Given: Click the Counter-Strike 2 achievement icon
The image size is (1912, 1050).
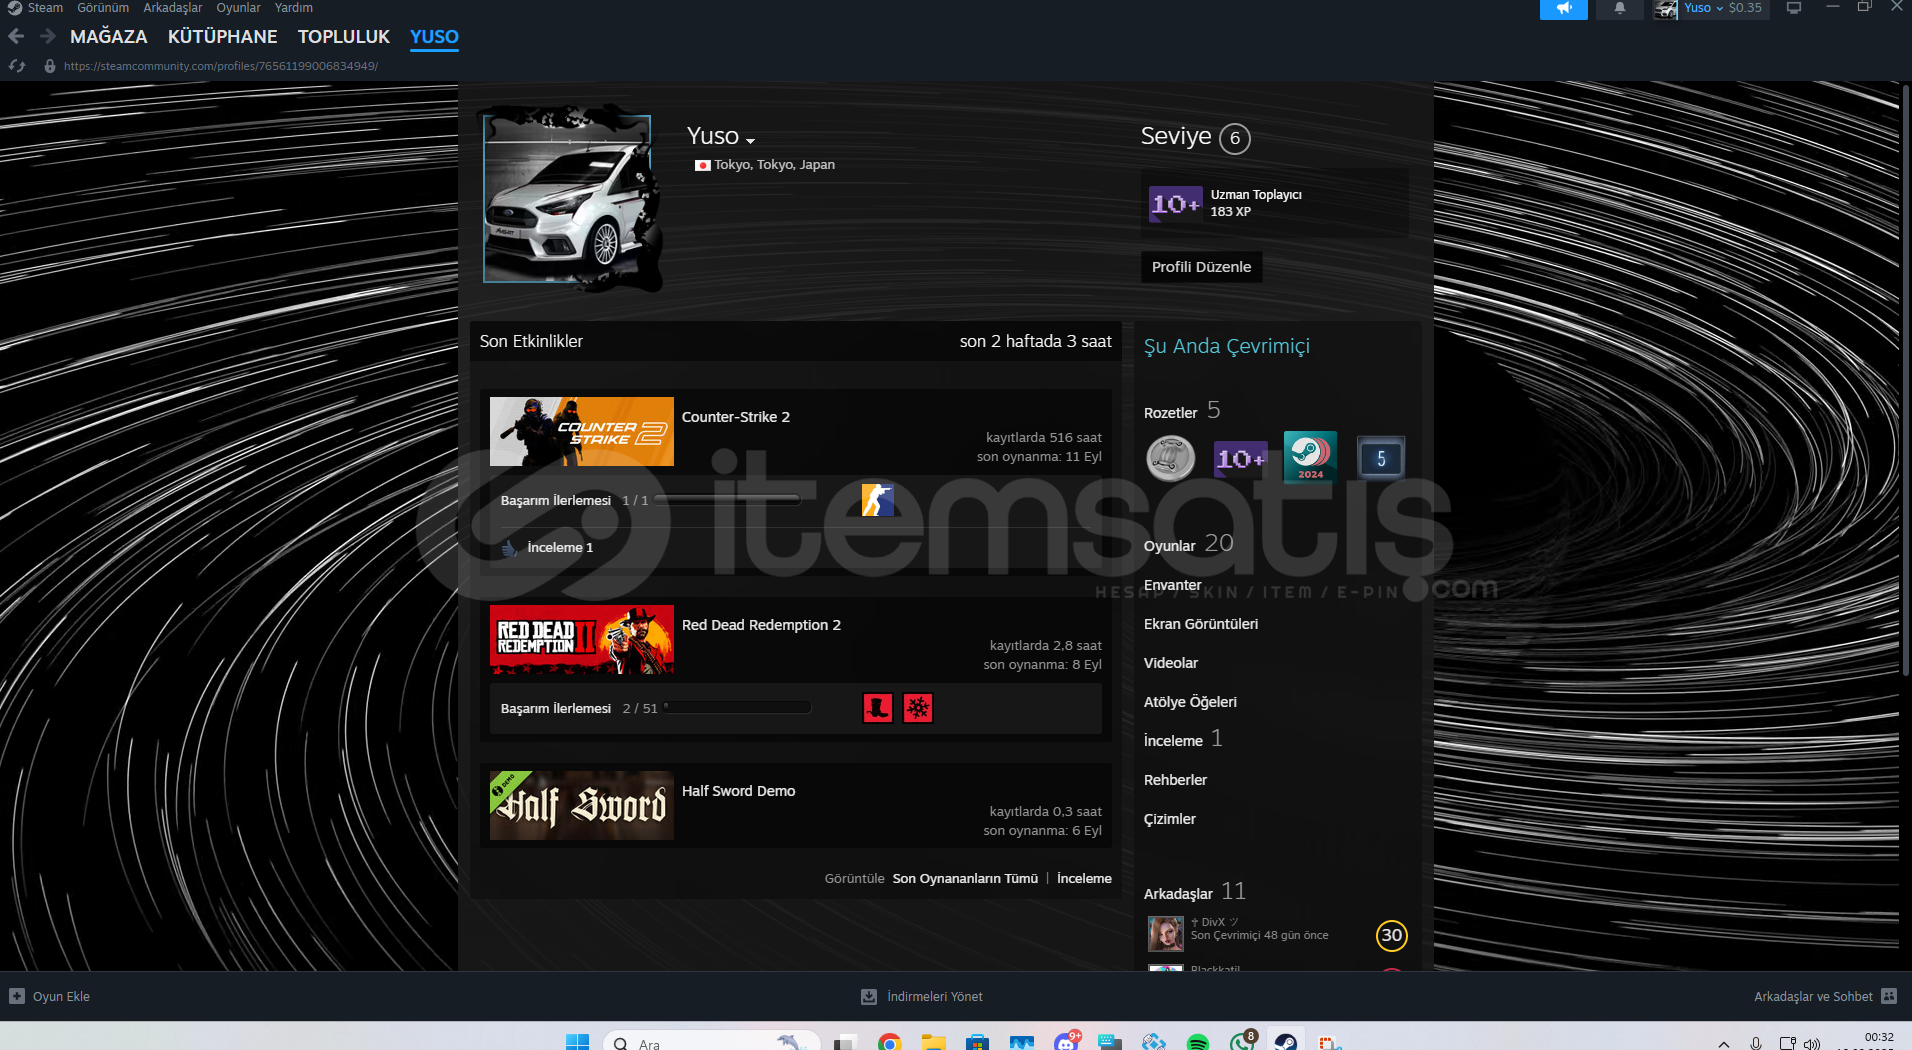Looking at the screenshot, I should click(877, 500).
